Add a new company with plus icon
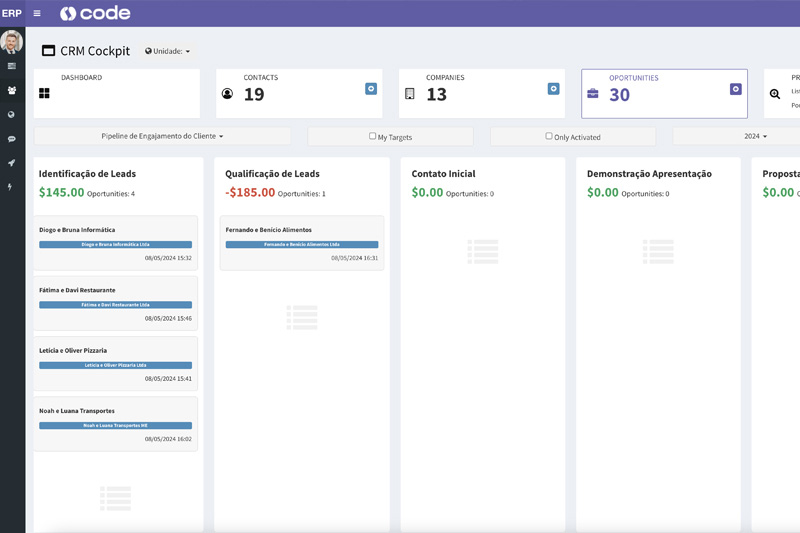Screen dimensions: 800x533 click(553, 89)
